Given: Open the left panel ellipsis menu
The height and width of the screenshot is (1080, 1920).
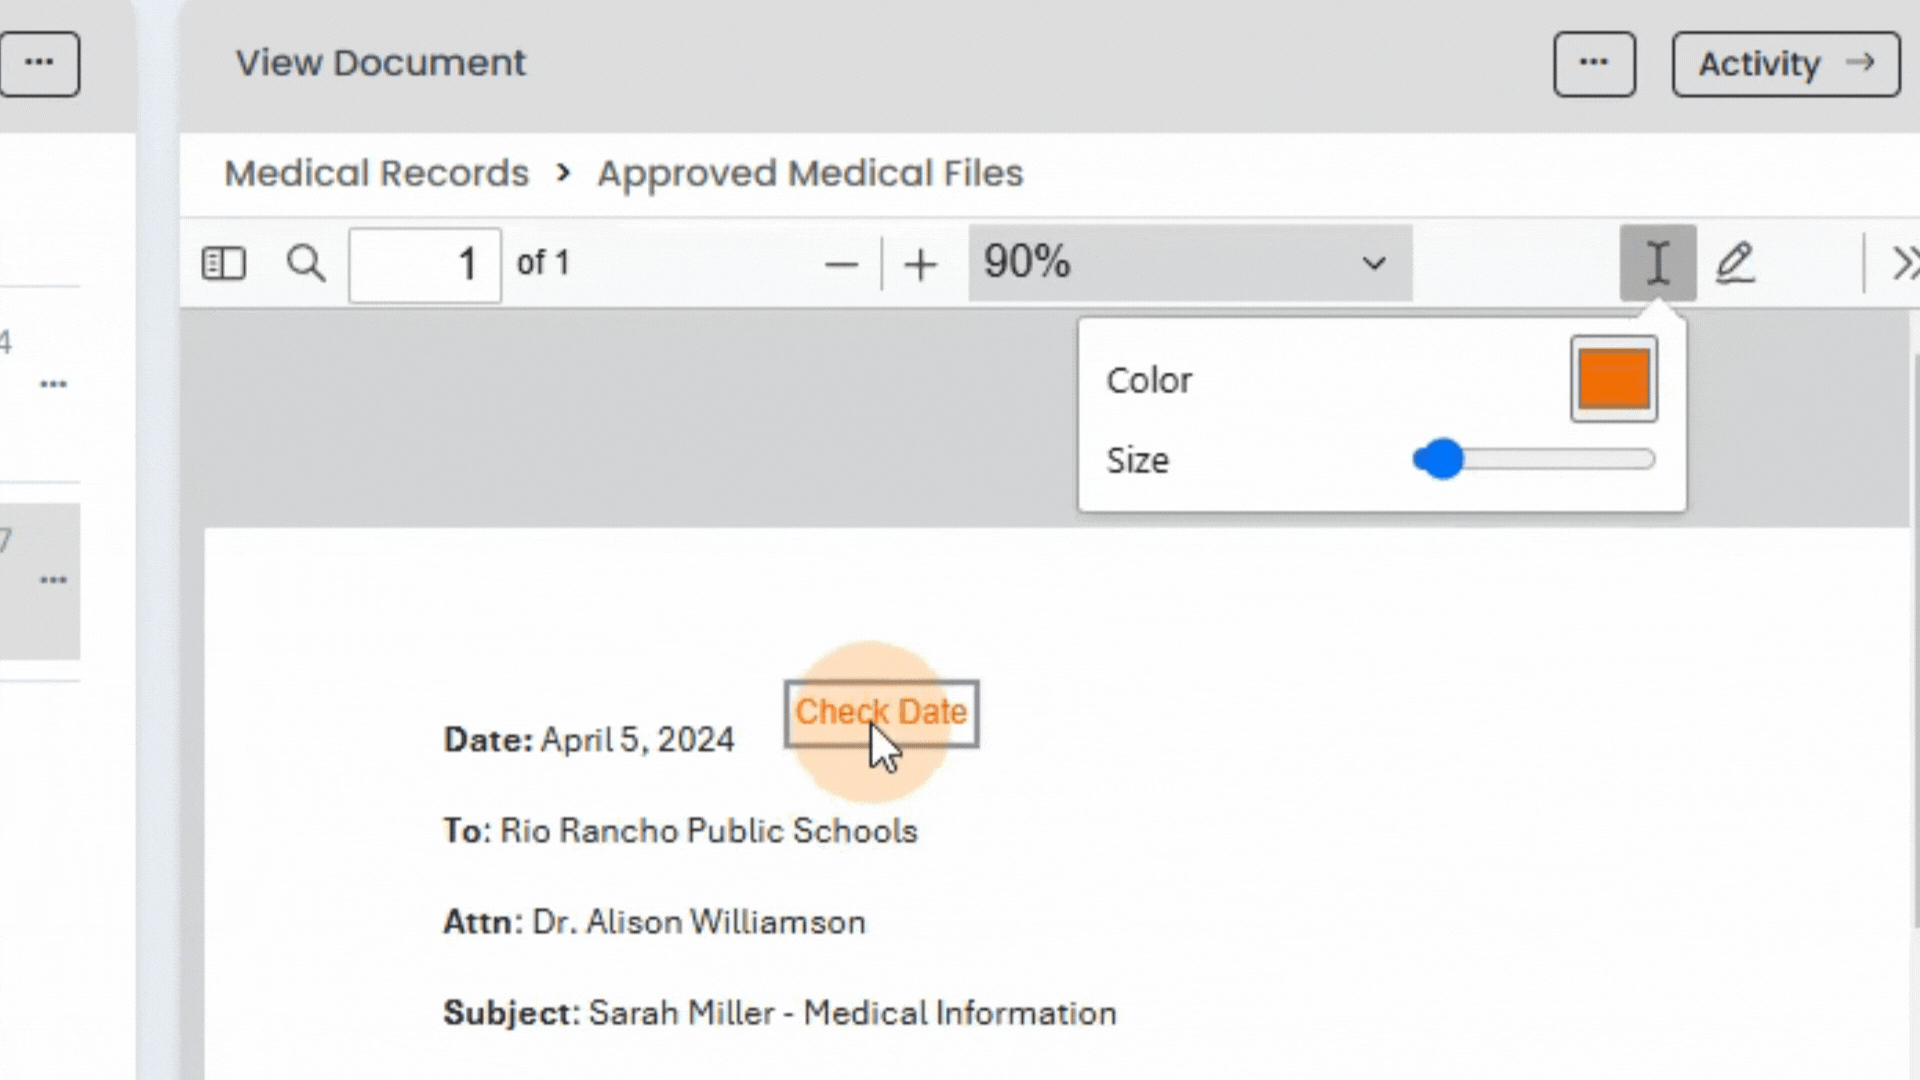Looking at the screenshot, I should click(x=40, y=63).
